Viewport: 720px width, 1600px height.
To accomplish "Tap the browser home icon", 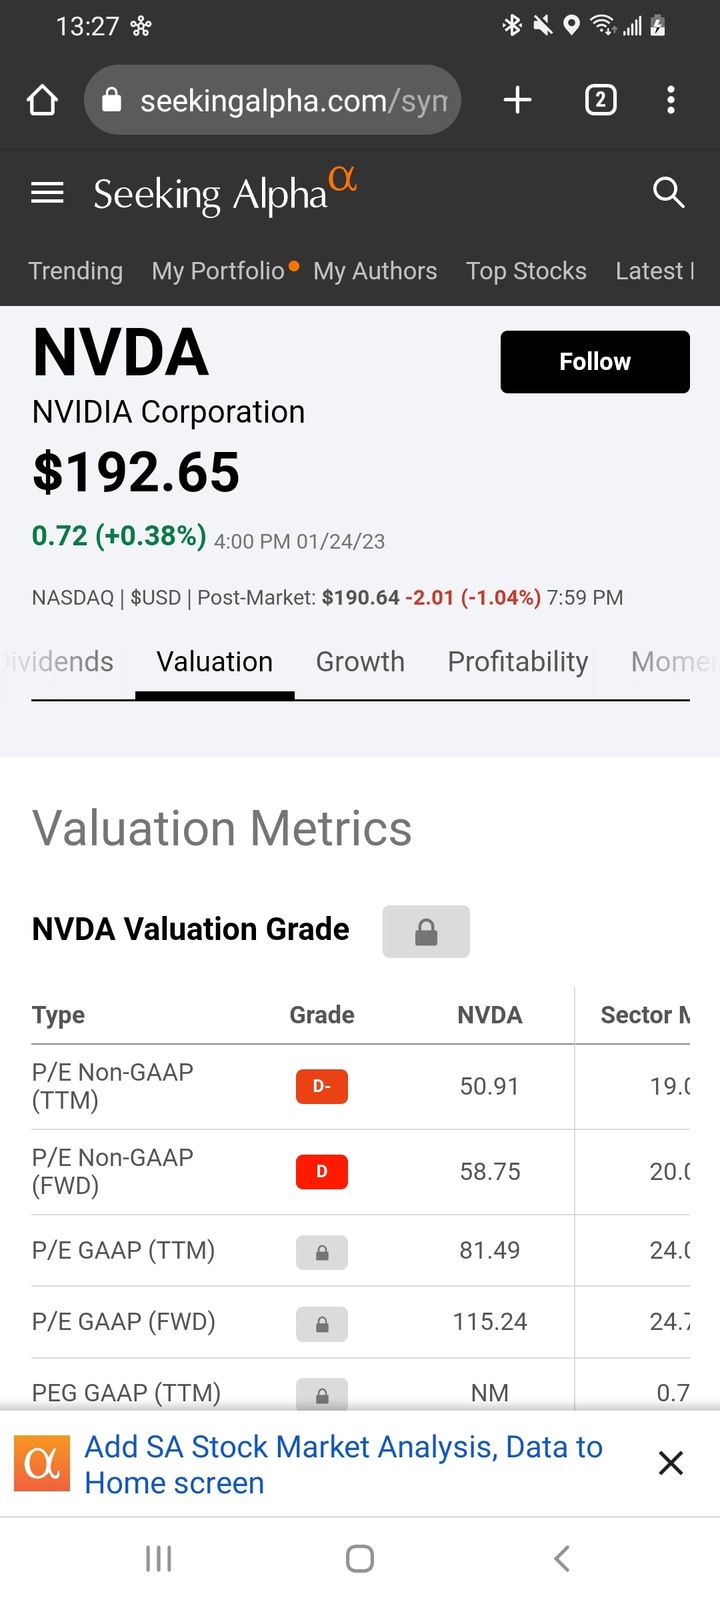I will click(42, 100).
